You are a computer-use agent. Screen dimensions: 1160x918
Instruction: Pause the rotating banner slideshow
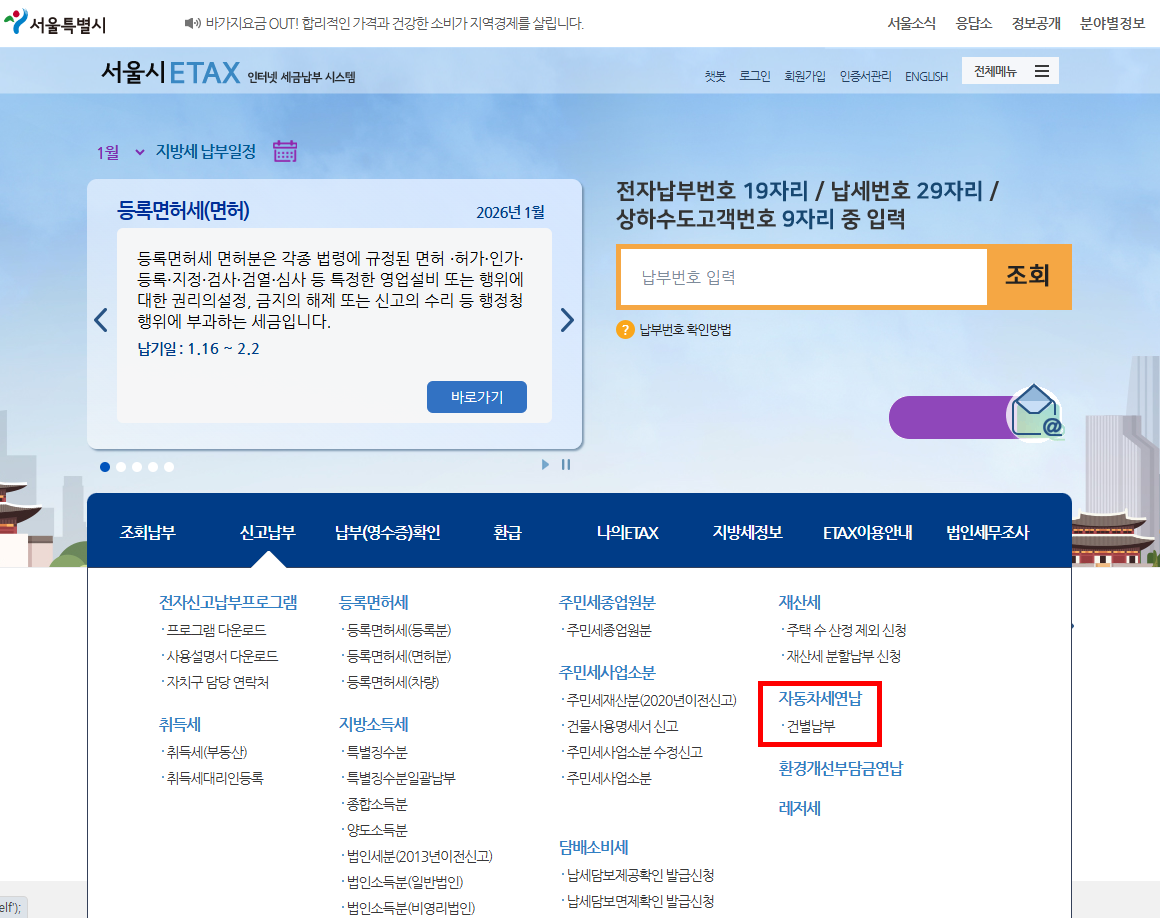click(564, 463)
